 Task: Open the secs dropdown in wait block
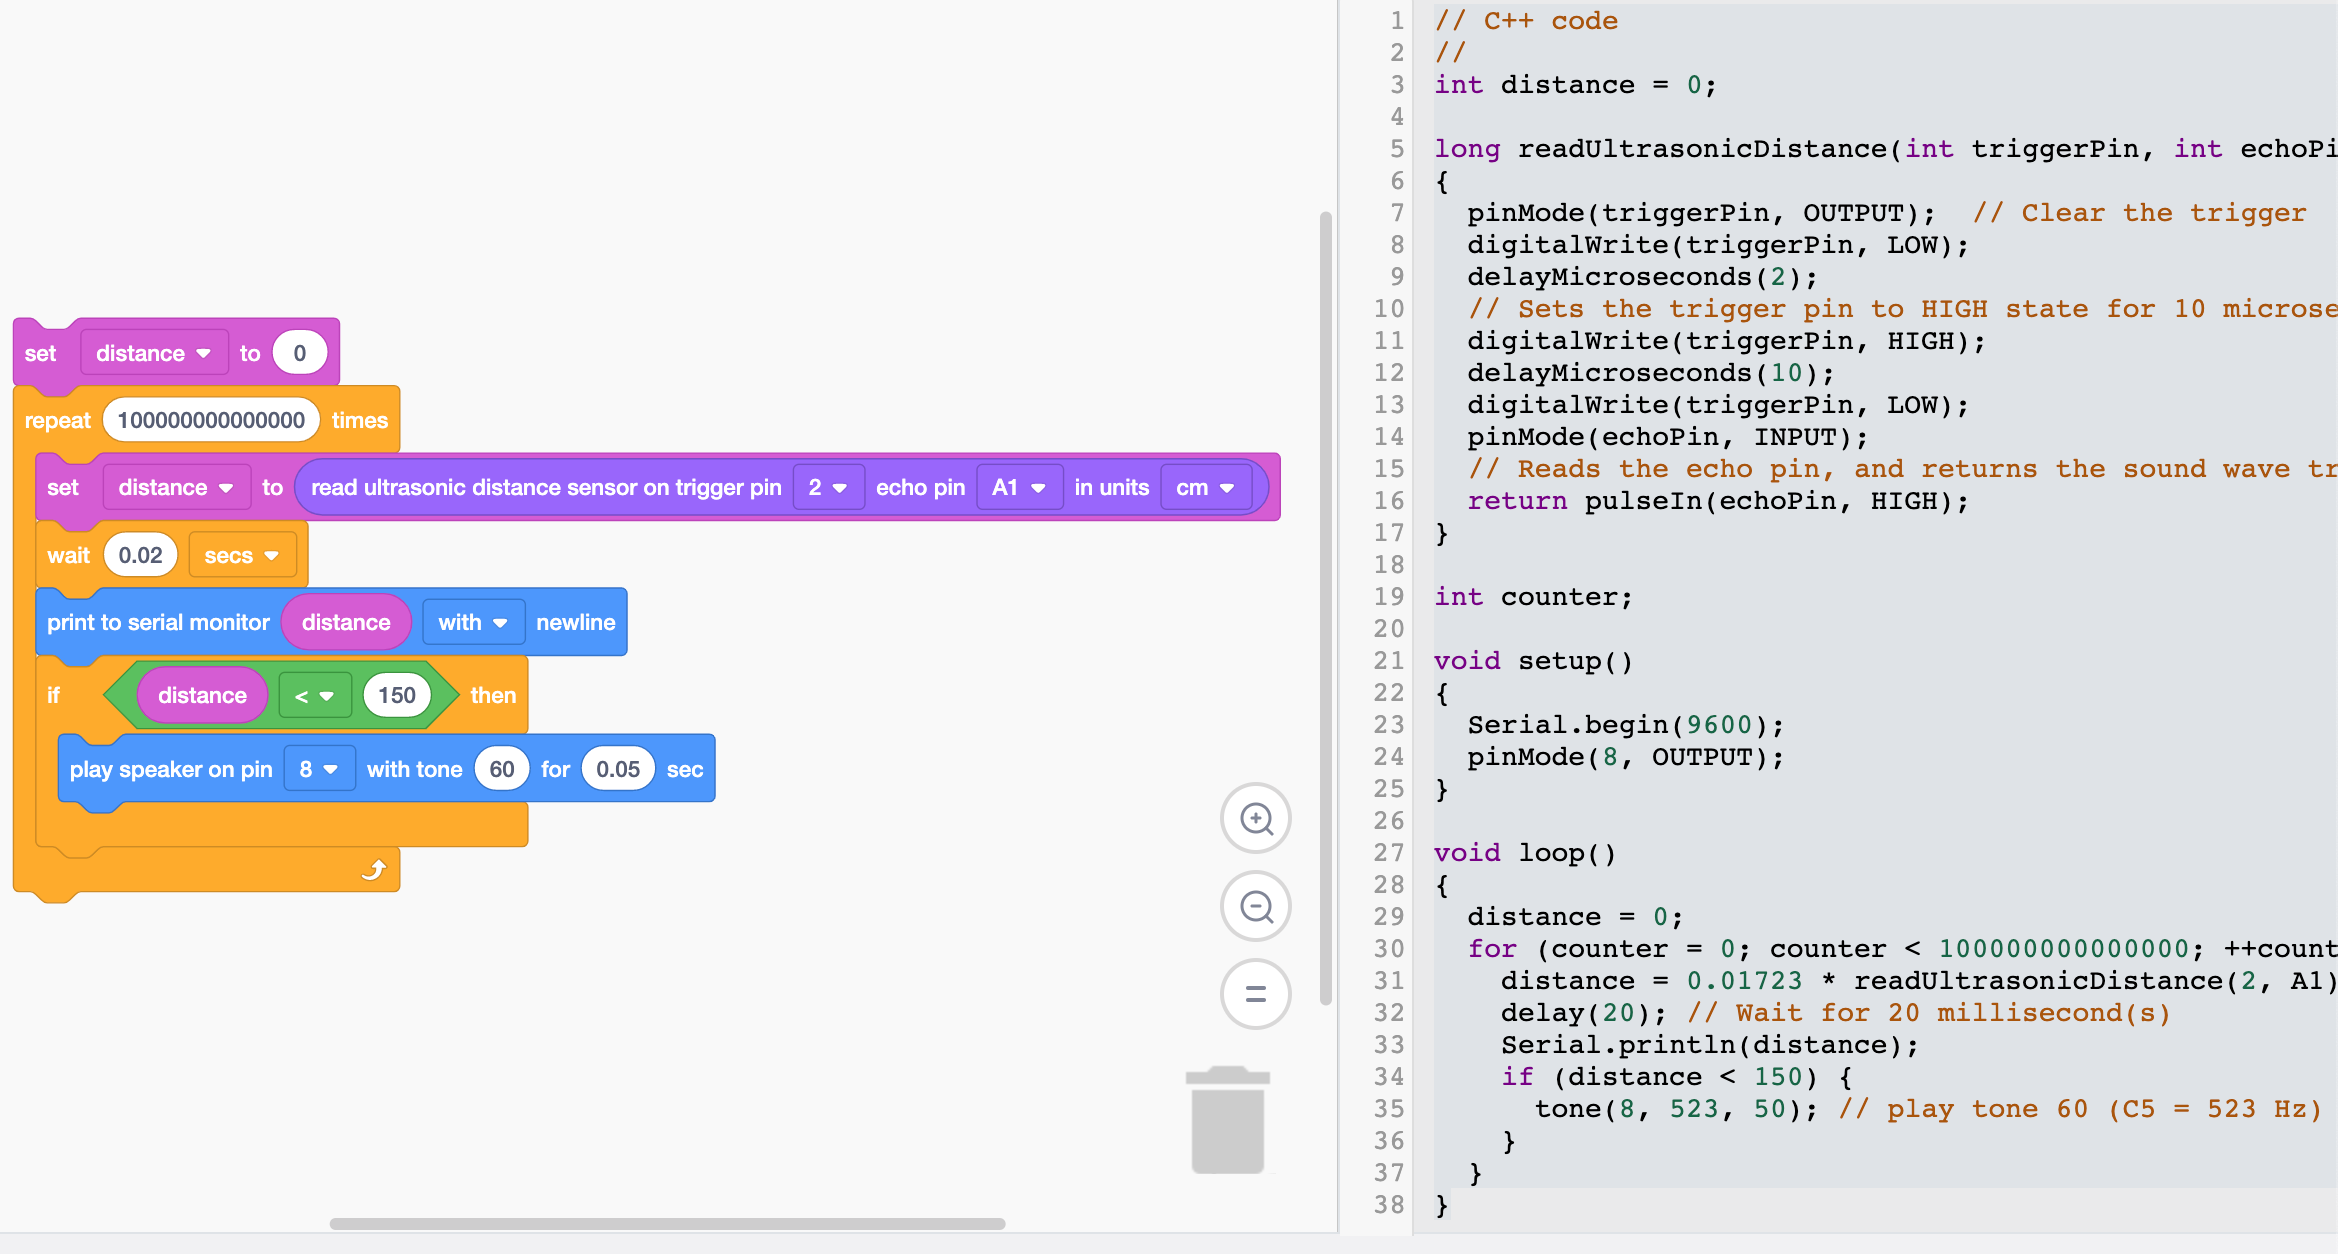pos(242,555)
